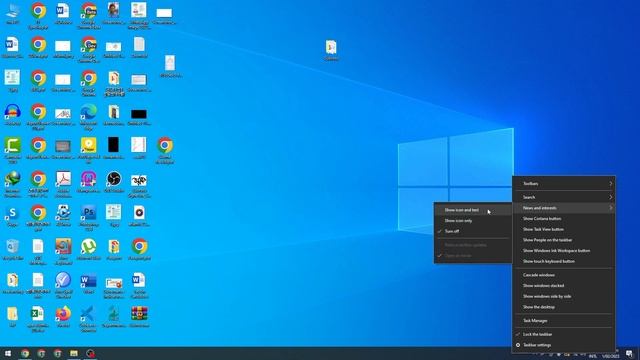Toggle Show touch keyboard button
Viewport: 640px width, 360px height.
564,261
